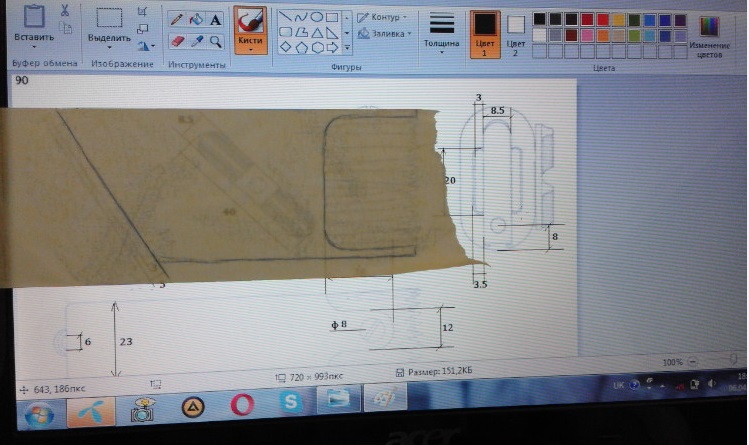Screen dimensions: 749x445
Task: Click the Cut scissors icon
Action: [x=65, y=11]
